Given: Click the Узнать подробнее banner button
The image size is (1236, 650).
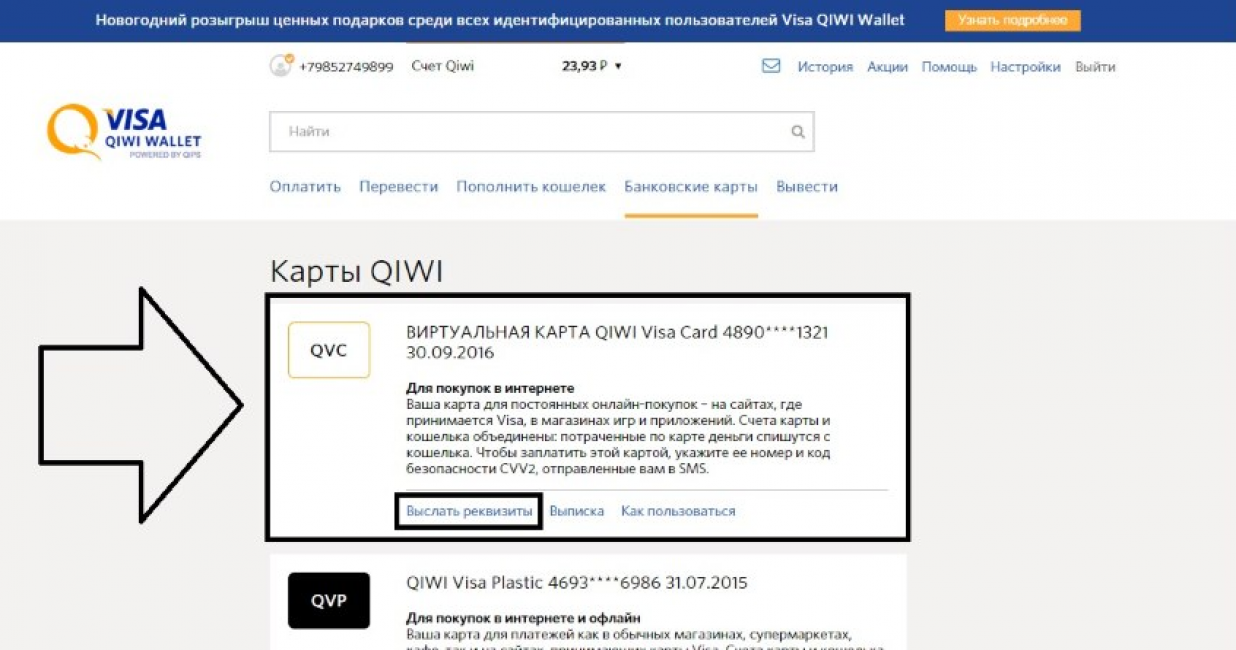Looking at the screenshot, I should [x=1012, y=20].
